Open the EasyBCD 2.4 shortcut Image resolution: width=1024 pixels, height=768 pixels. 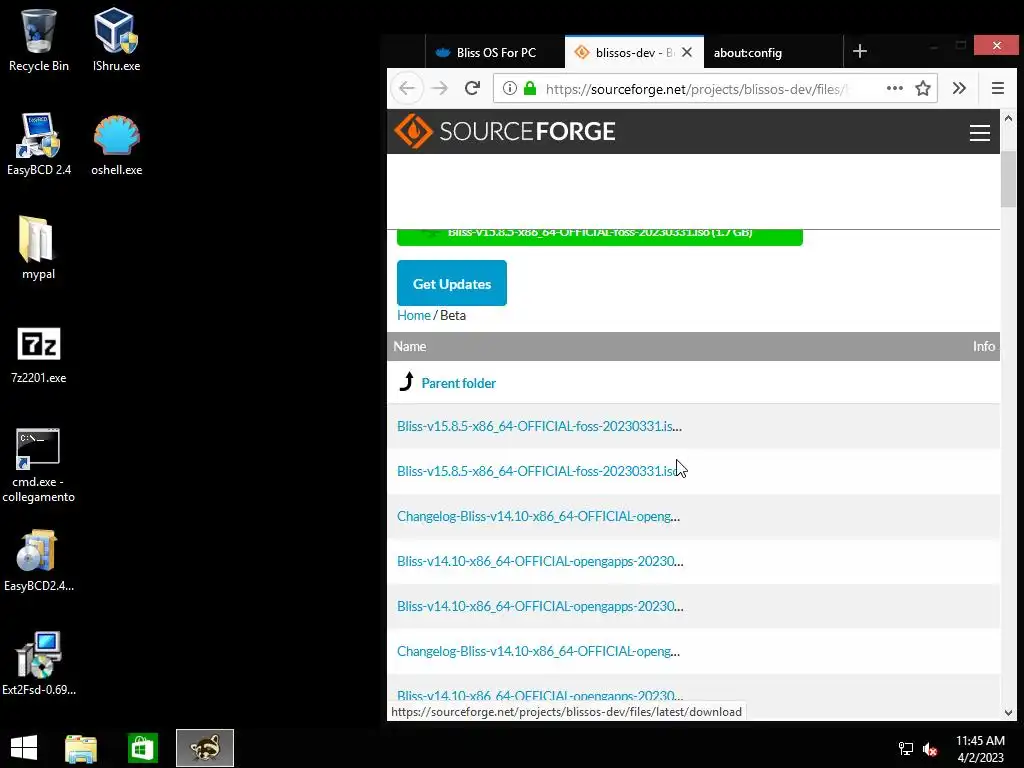(39, 144)
